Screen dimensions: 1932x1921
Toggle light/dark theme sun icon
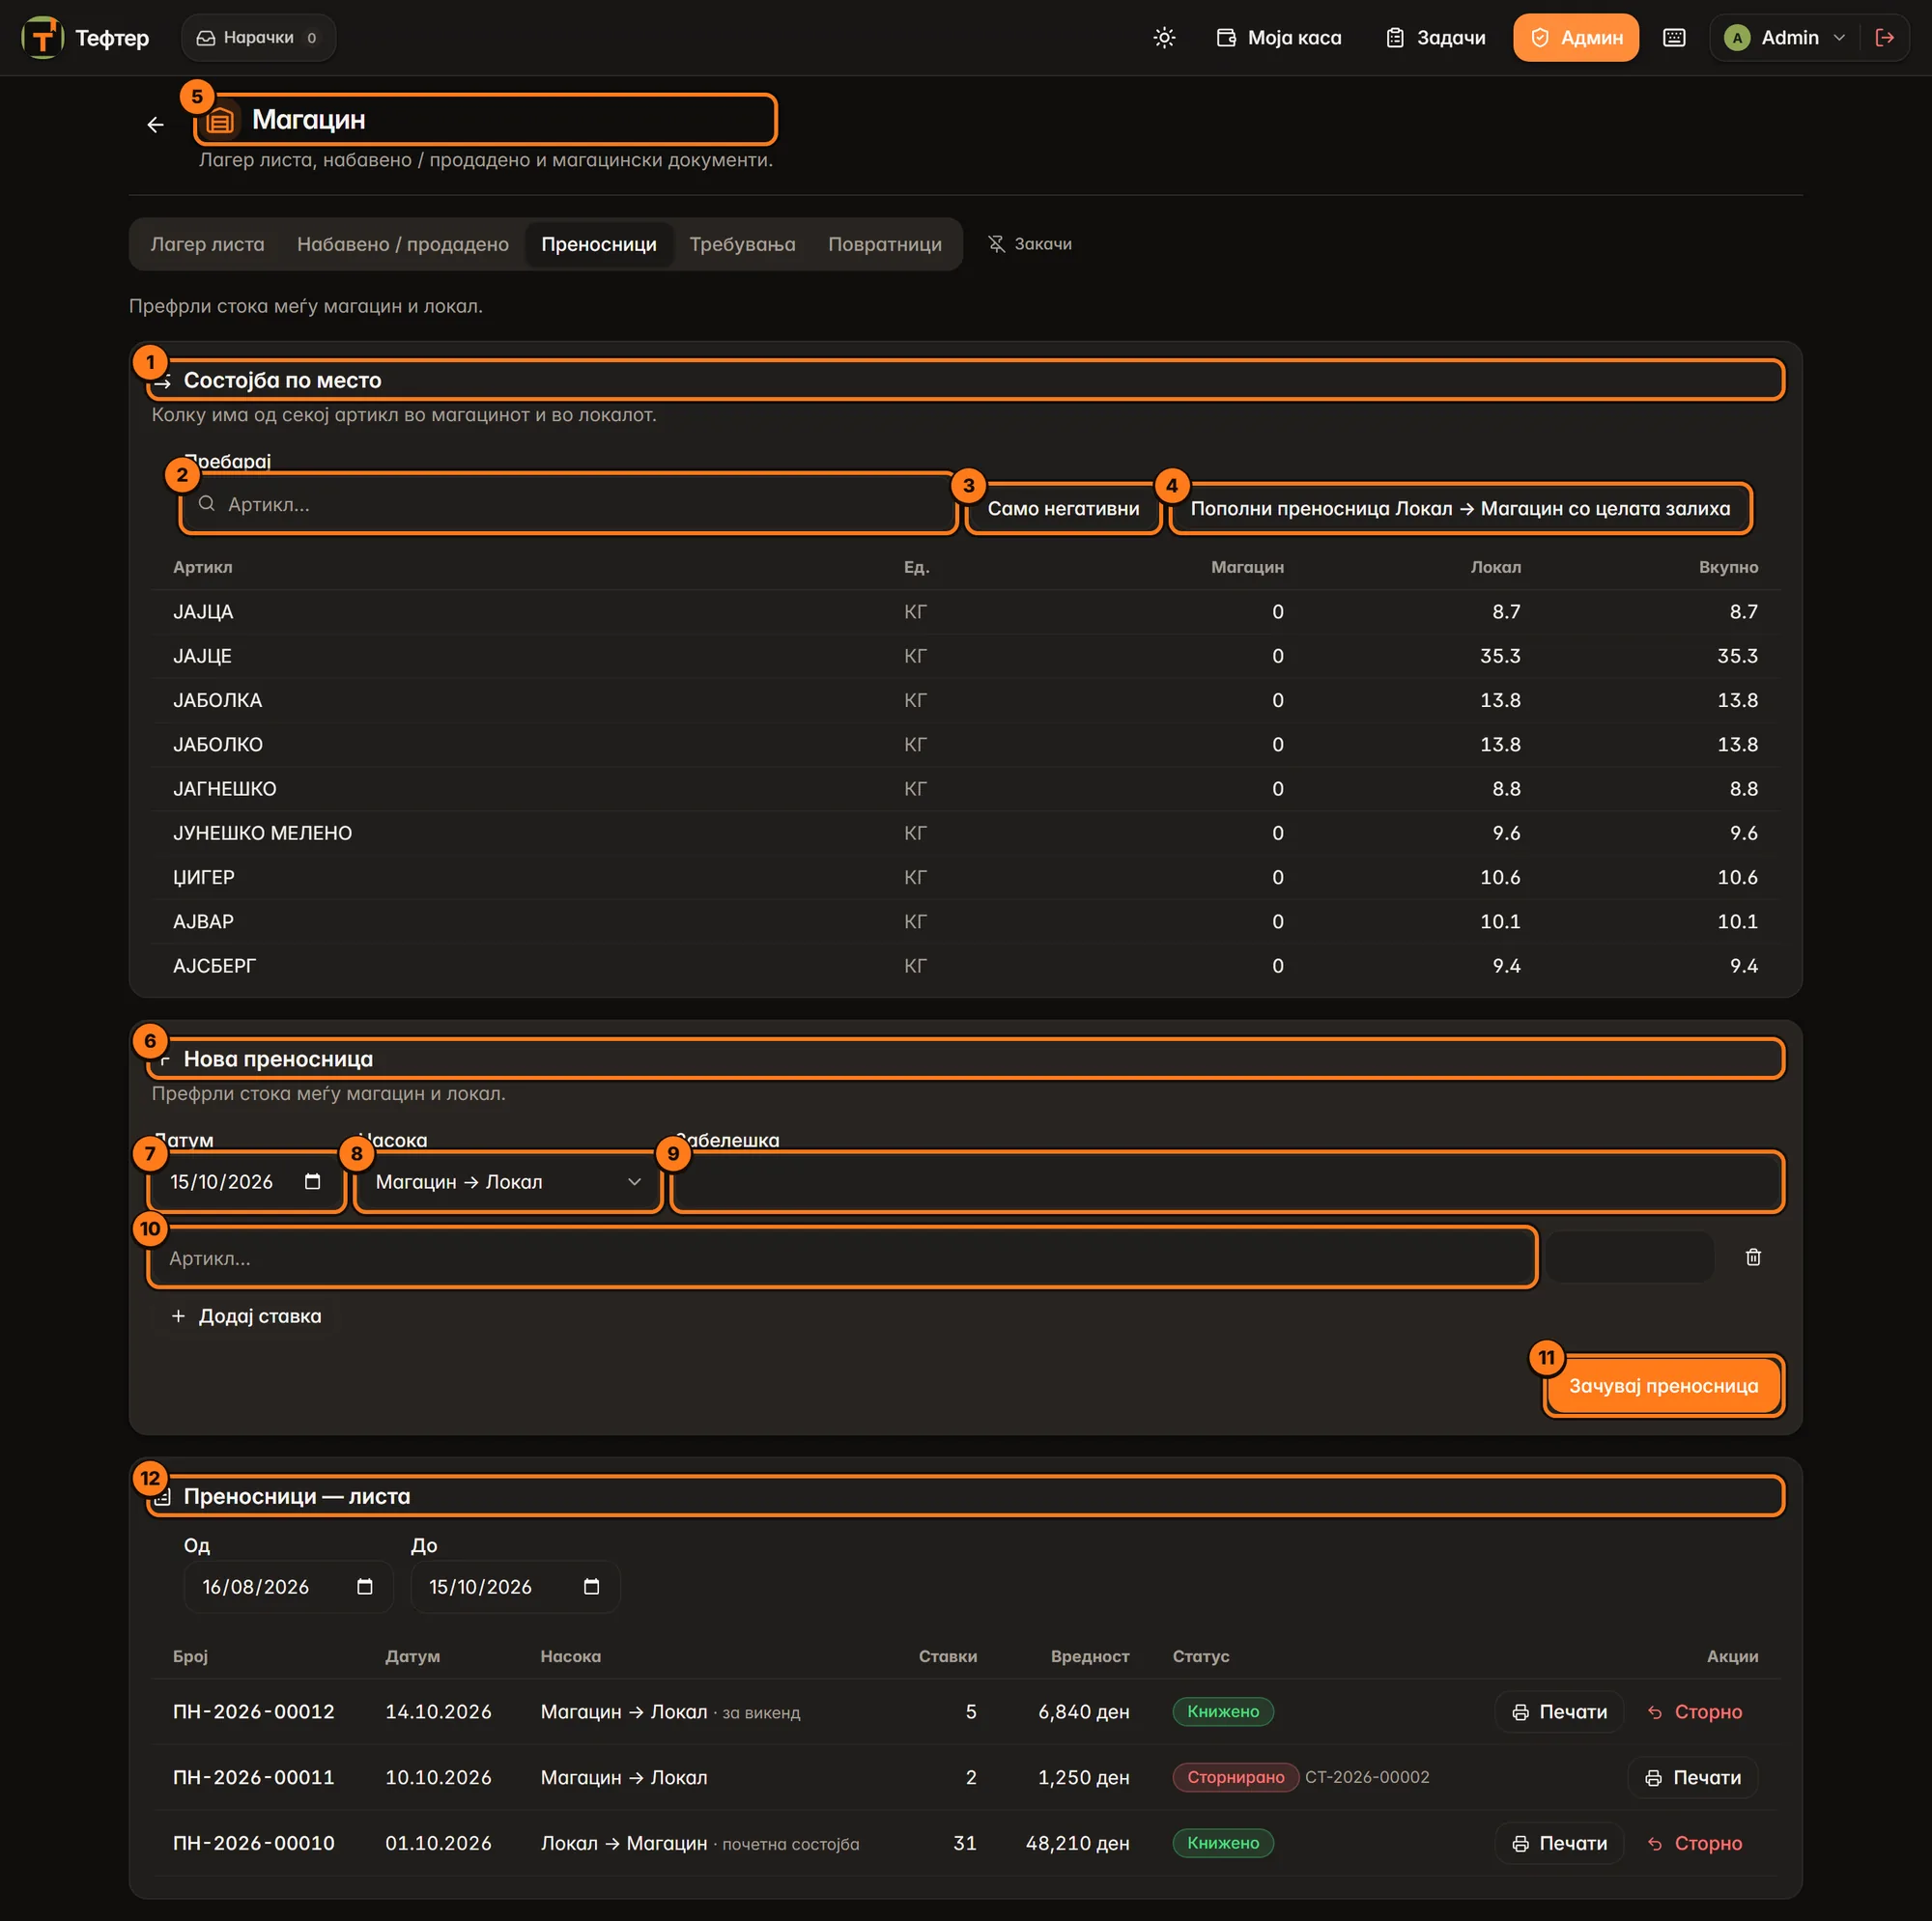[1164, 38]
